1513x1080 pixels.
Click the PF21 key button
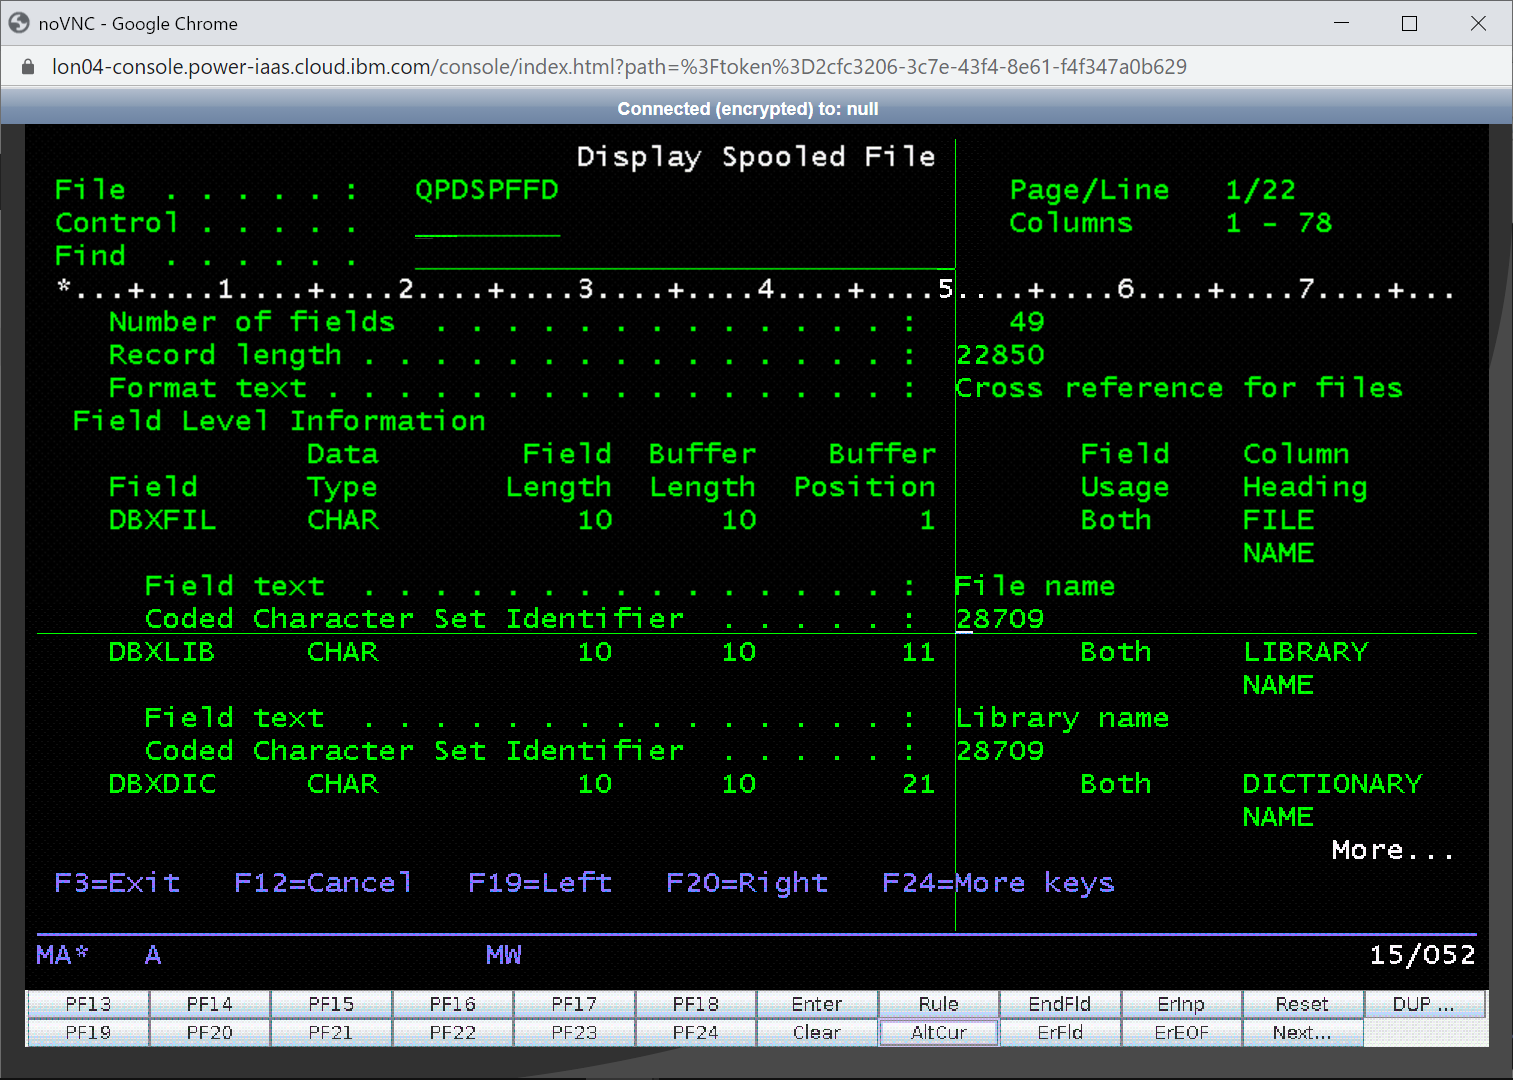point(331,1033)
